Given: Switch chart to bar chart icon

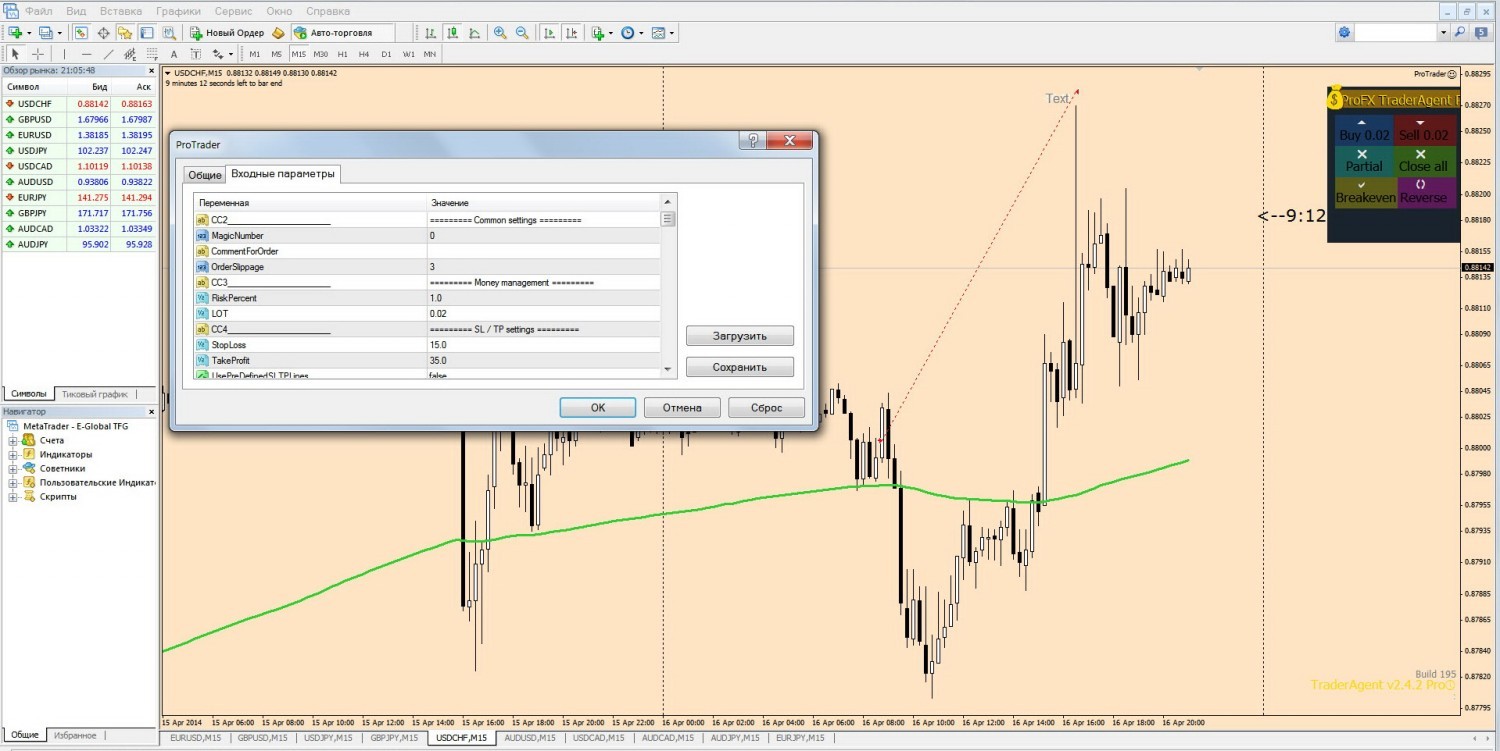Looking at the screenshot, I should point(431,33).
